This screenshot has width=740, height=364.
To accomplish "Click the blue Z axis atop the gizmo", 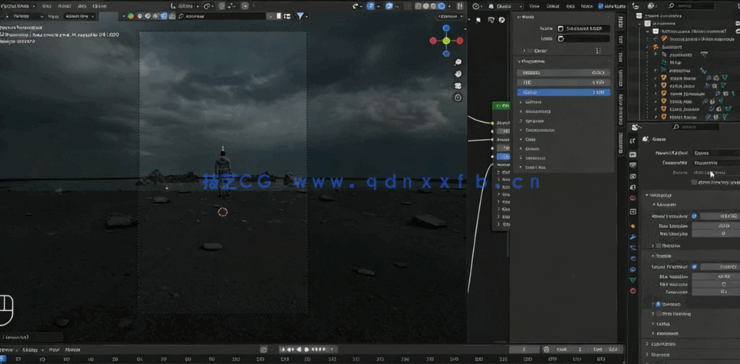I will pyautogui.click(x=446, y=28).
